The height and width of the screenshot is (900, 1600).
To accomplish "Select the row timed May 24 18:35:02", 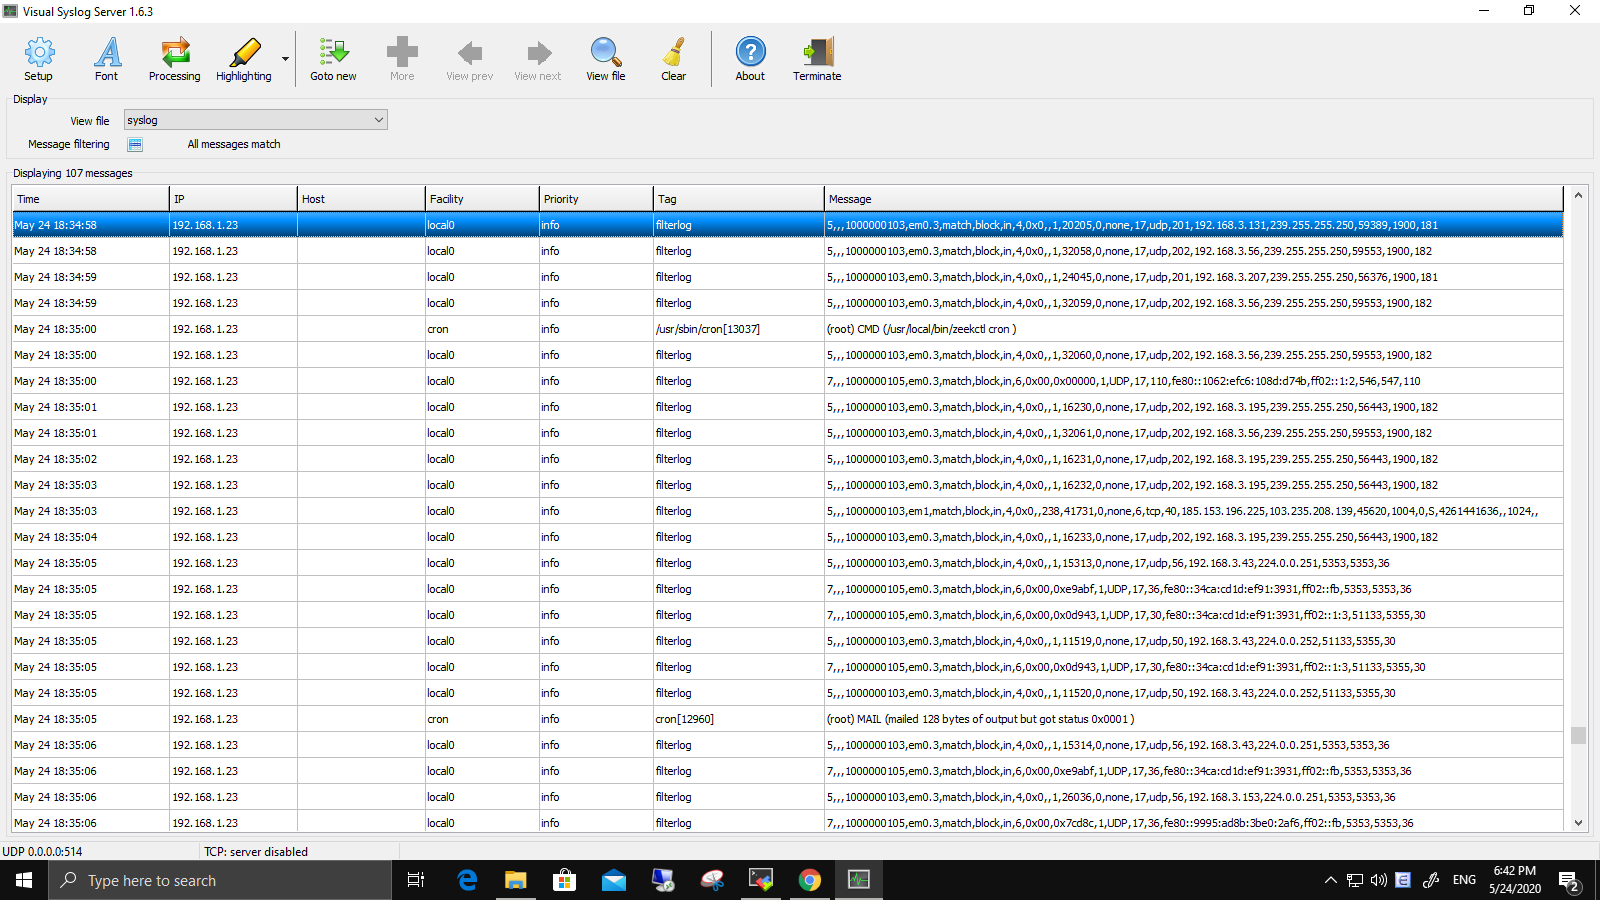I will (788, 459).
